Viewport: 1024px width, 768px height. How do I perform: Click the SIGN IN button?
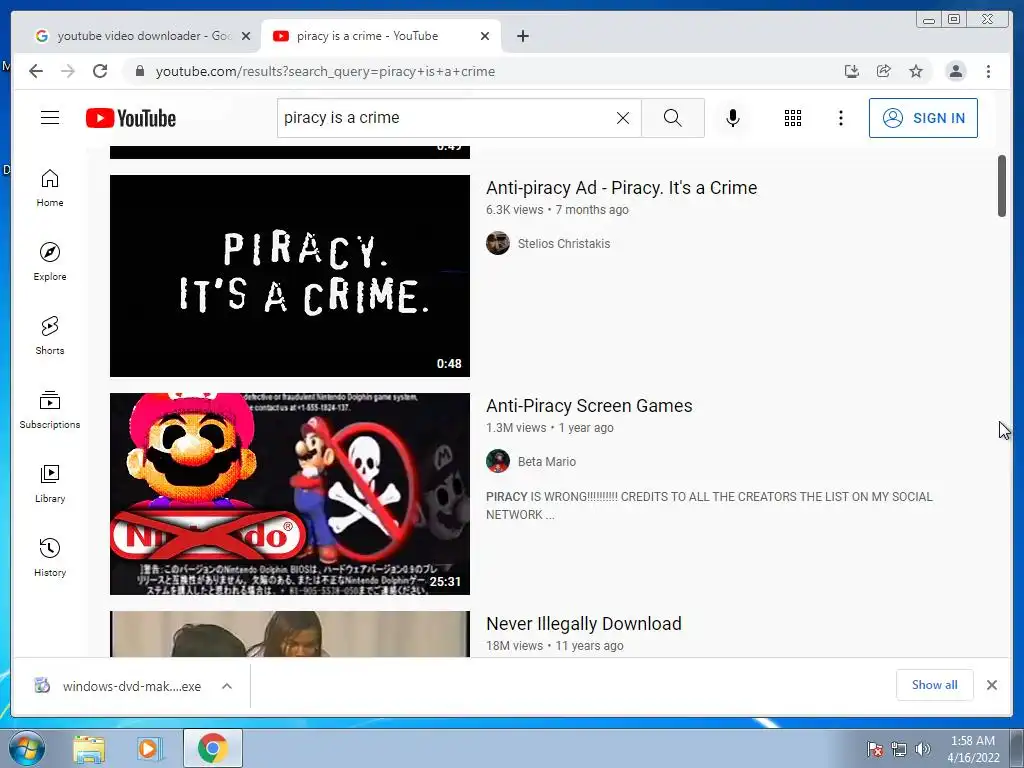click(x=923, y=118)
